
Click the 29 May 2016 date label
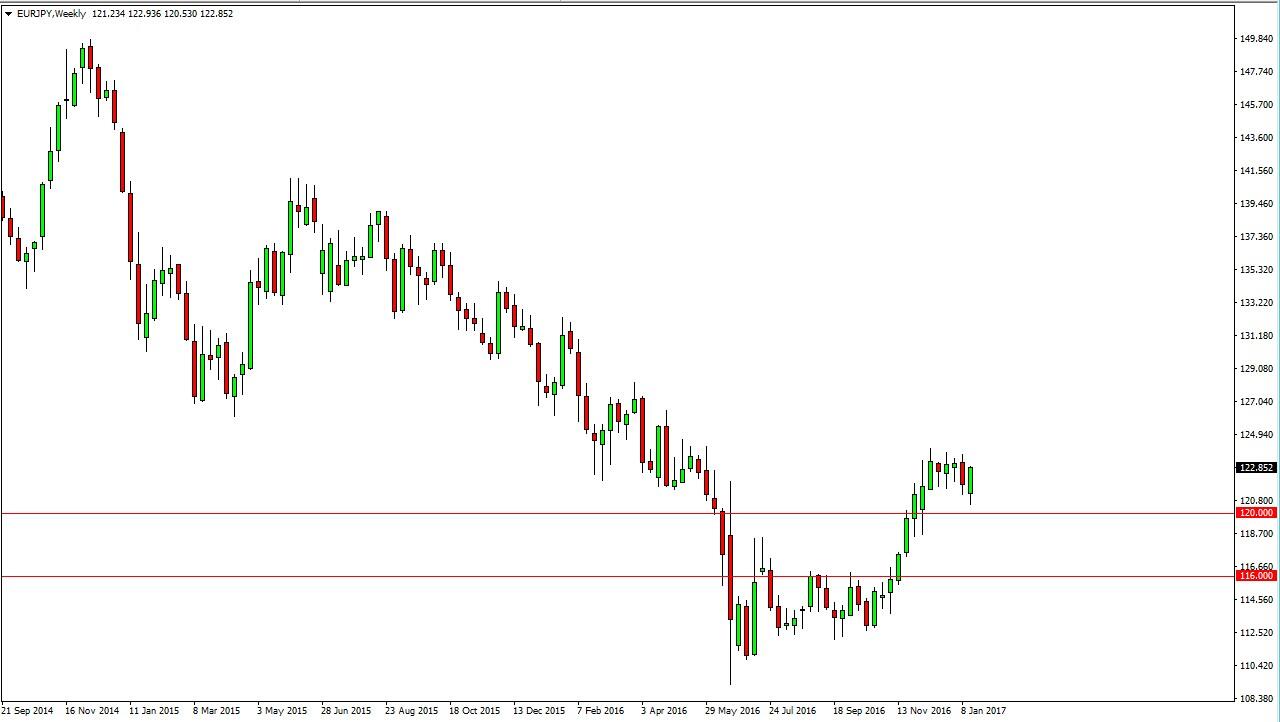coord(732,711)
